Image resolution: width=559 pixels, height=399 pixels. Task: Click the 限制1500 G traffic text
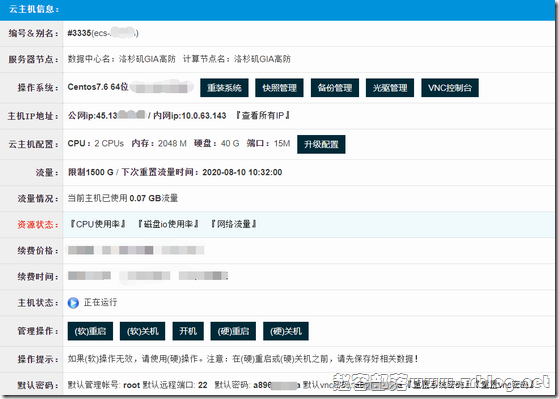pos(91,172)
